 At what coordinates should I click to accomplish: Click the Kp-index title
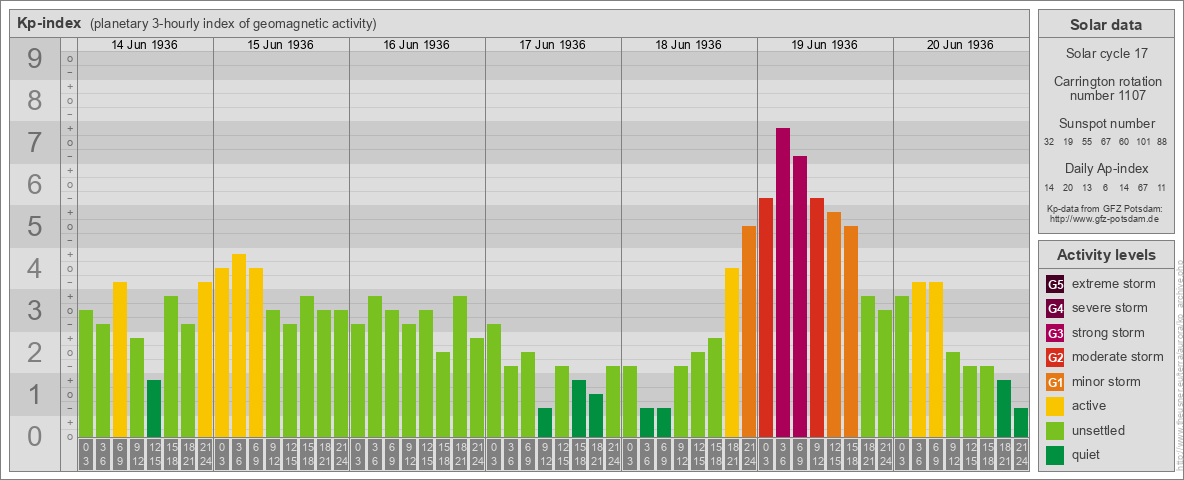pyautogui.click(x=48, y=23)
